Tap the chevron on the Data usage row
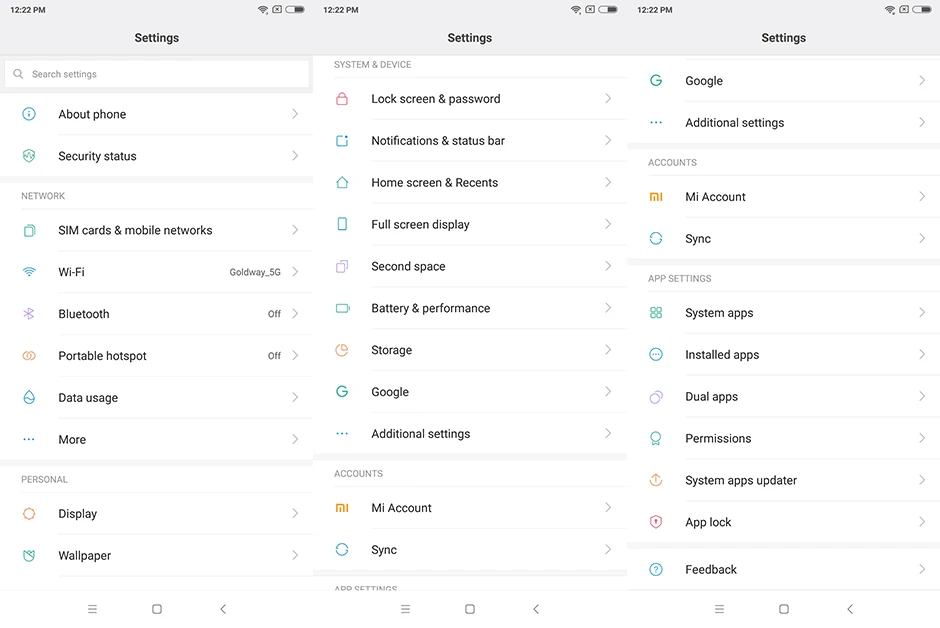The width and height of the screenshot is (940, 628). point(295,397)
